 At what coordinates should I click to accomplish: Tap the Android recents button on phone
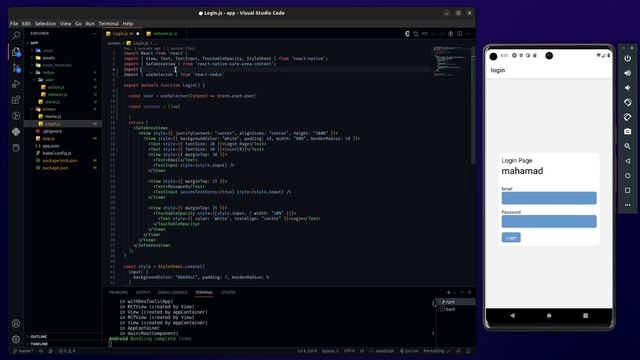coord(585,316)
